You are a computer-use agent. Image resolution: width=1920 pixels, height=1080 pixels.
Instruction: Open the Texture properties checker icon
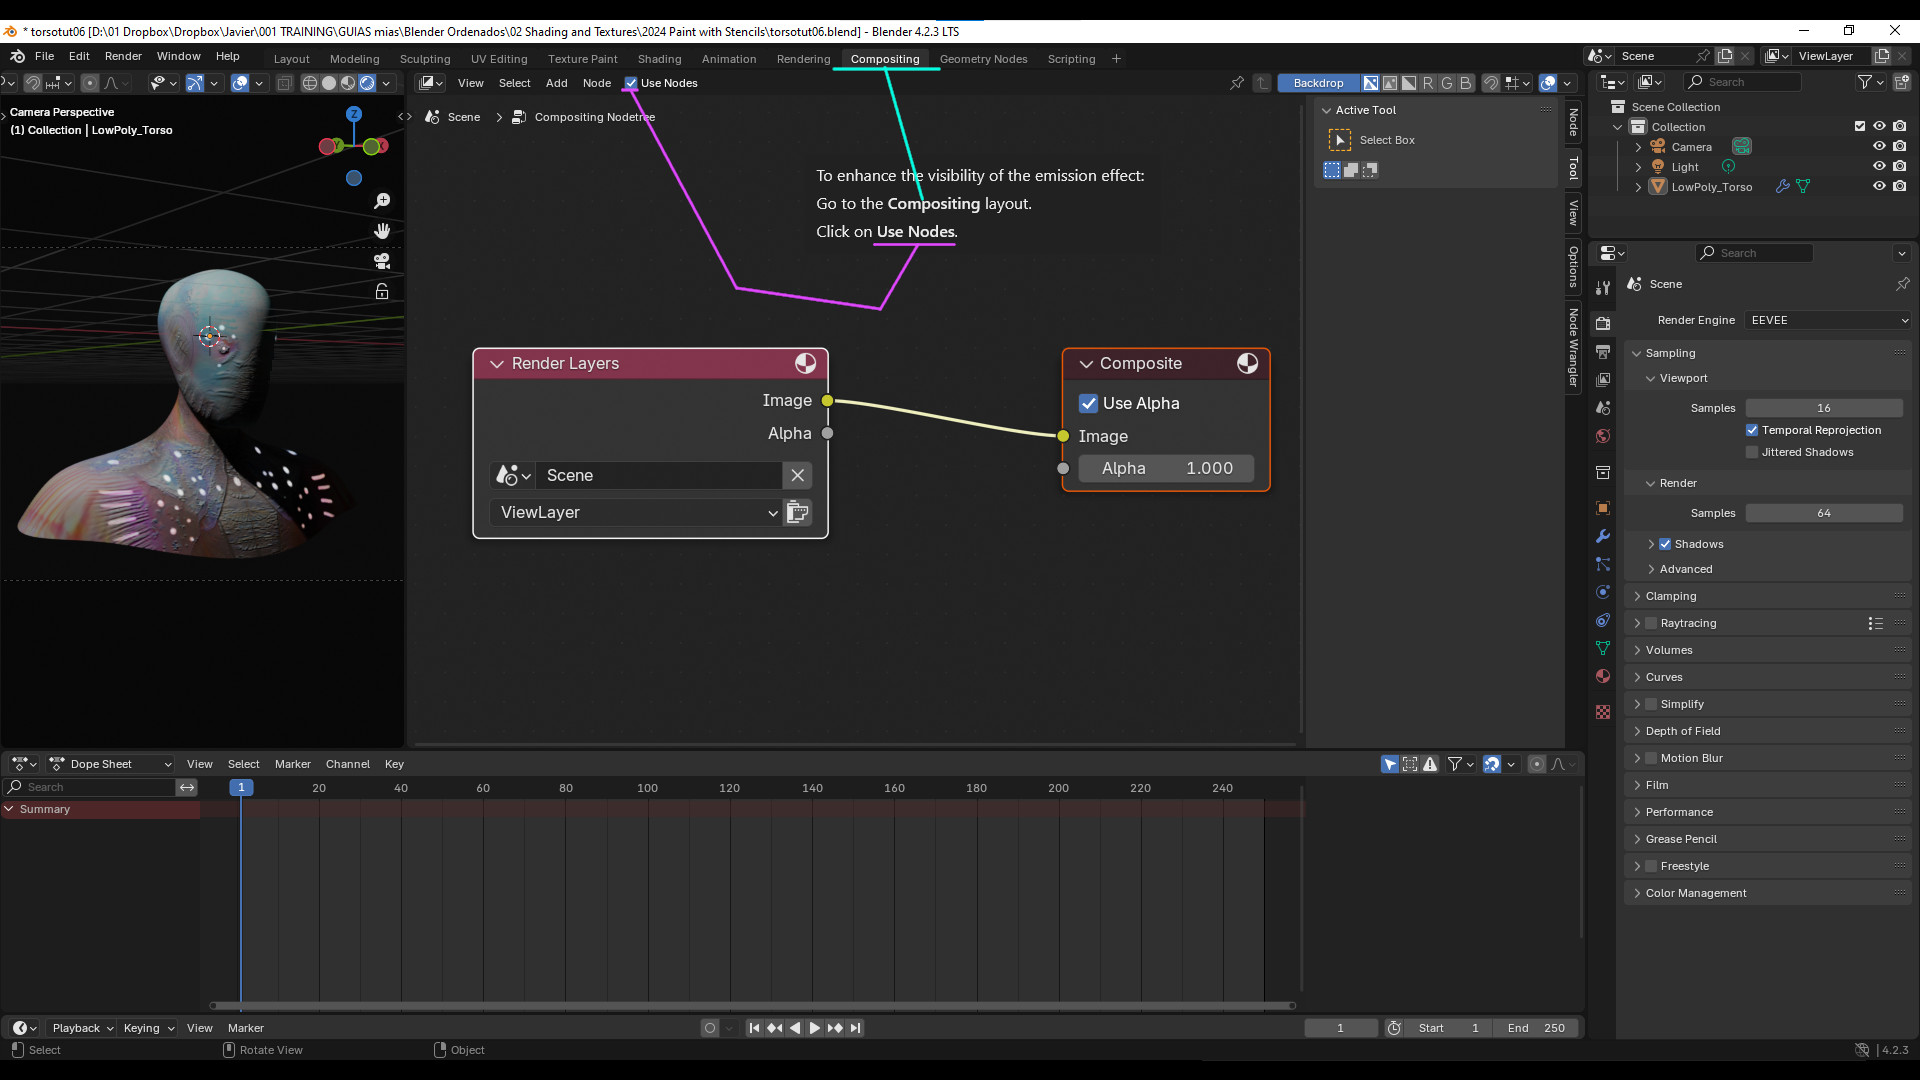coord(1603,712)
